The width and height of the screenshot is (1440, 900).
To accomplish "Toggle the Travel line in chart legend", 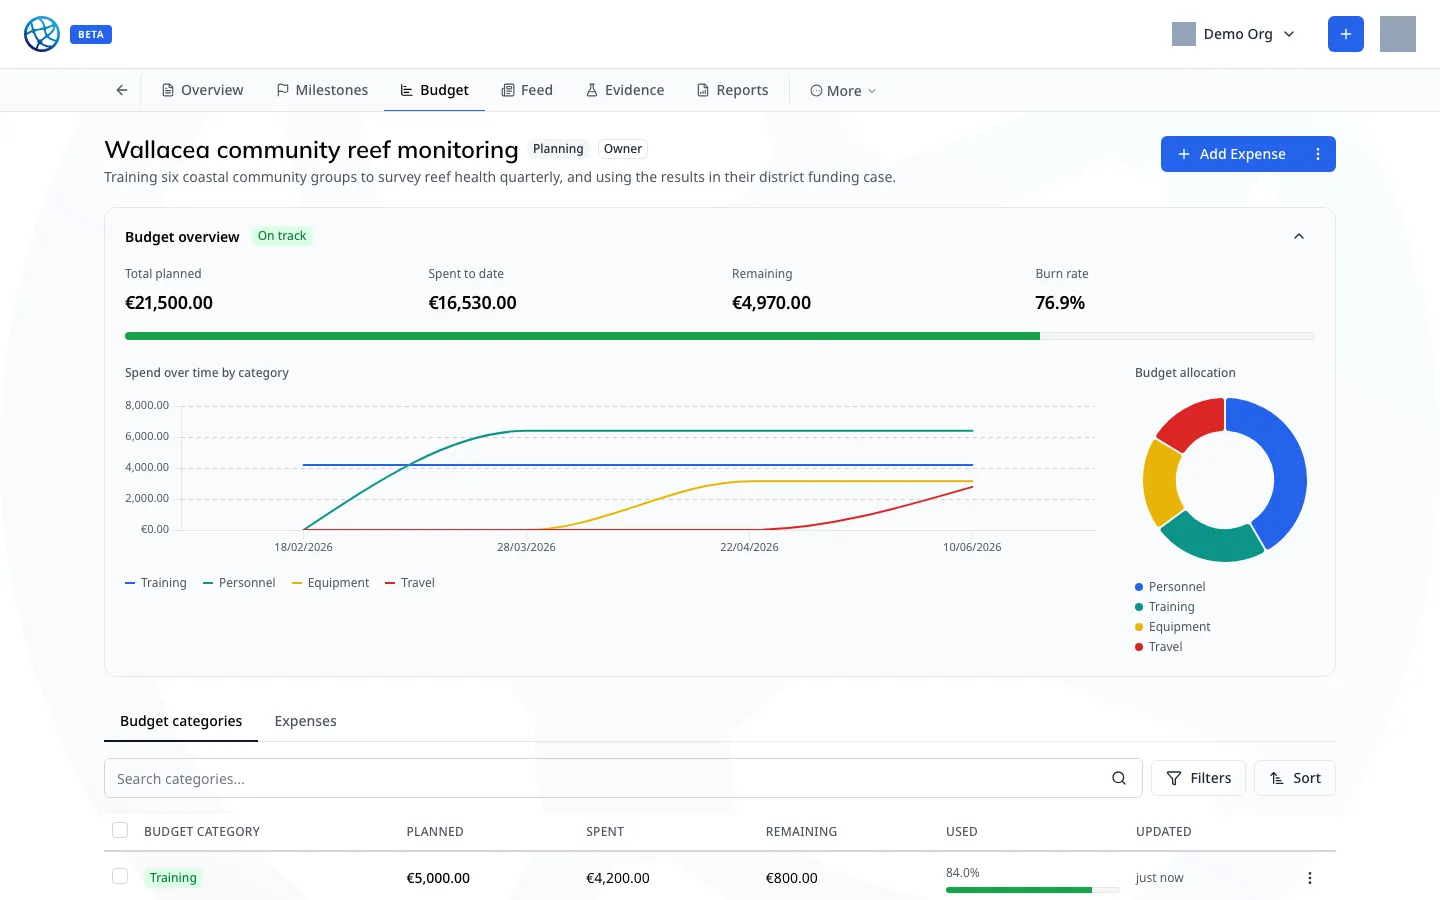I will (410, 583).
